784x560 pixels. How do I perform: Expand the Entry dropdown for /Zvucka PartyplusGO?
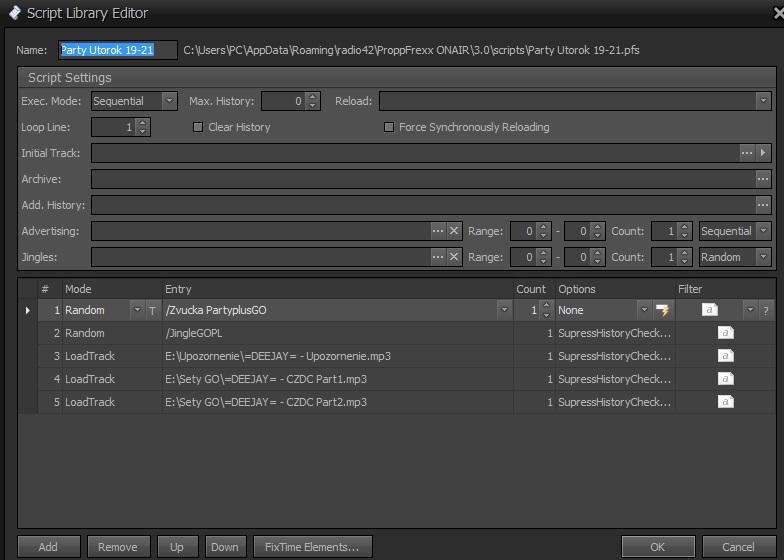(503, 311)
